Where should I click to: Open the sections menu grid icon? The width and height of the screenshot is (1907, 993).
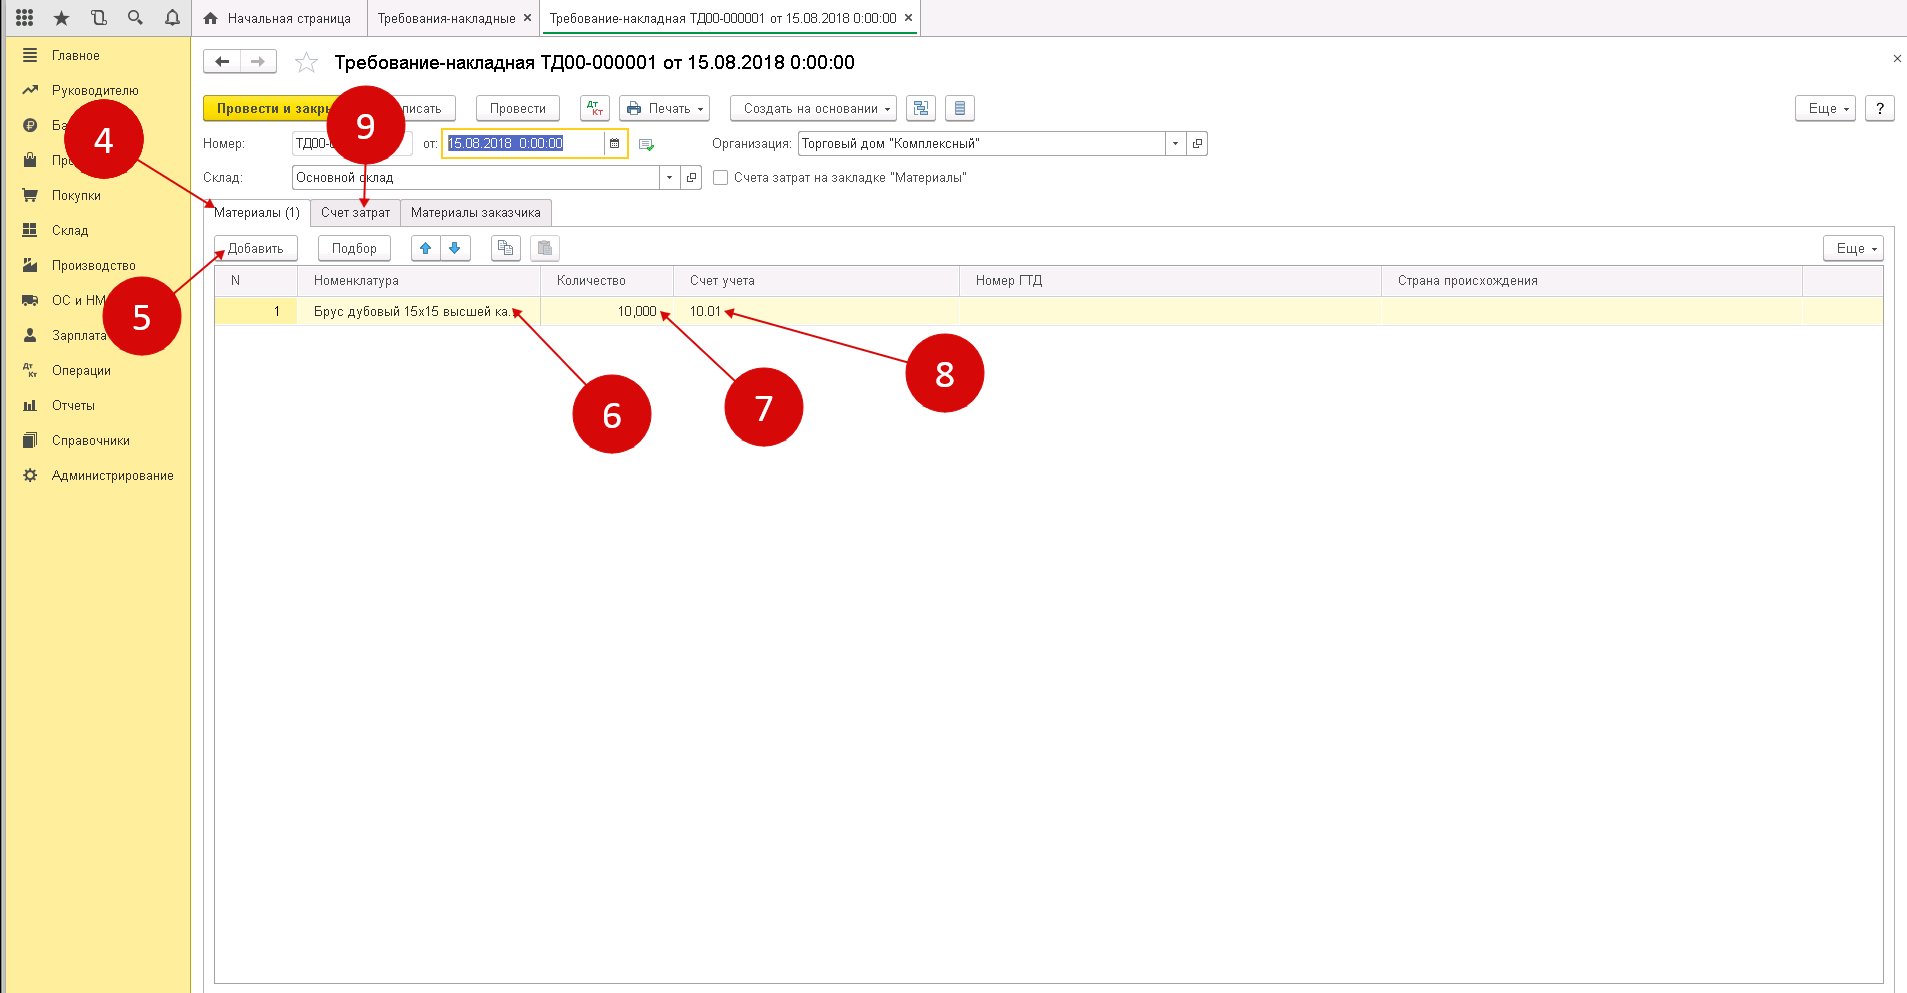25,18
